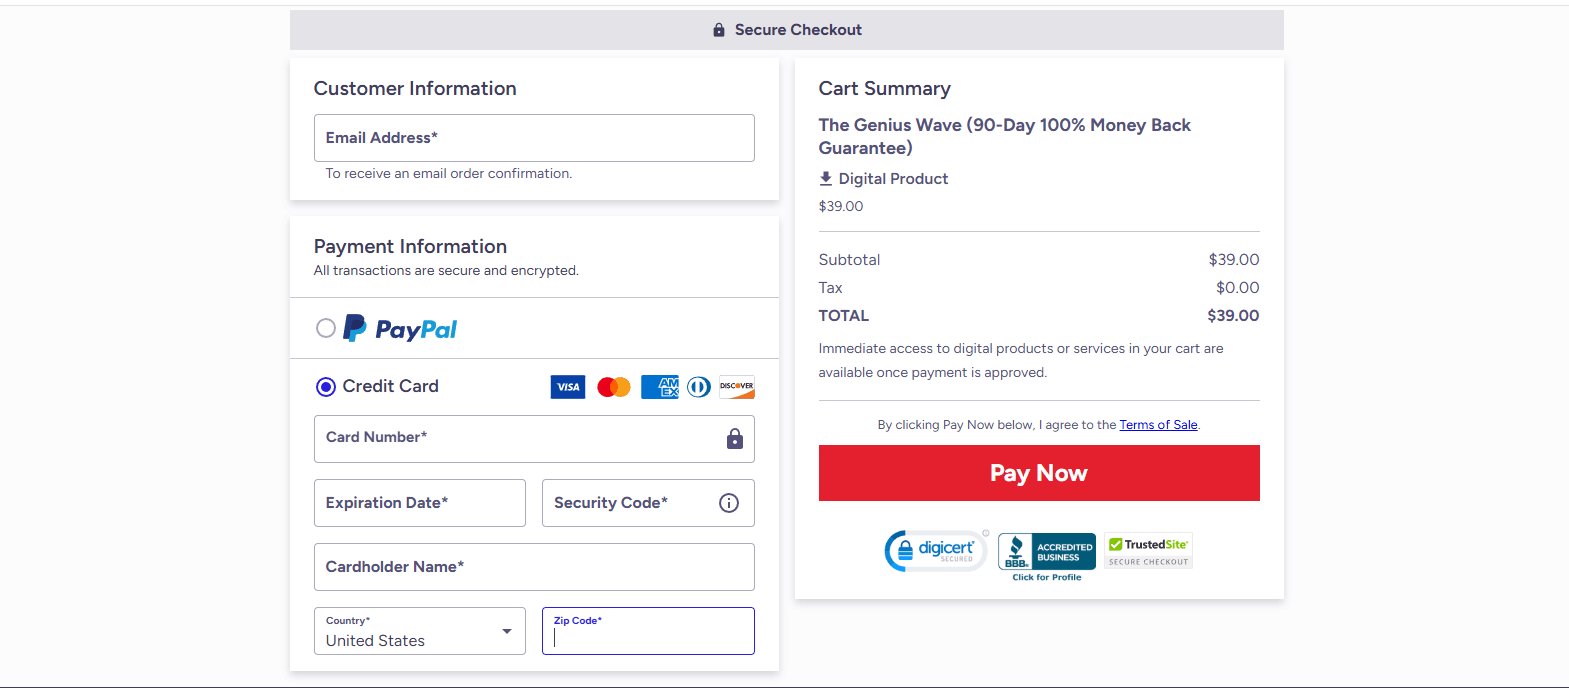
Task: Click the DigiCert Secured seal
Action: (x=935, y=550)
